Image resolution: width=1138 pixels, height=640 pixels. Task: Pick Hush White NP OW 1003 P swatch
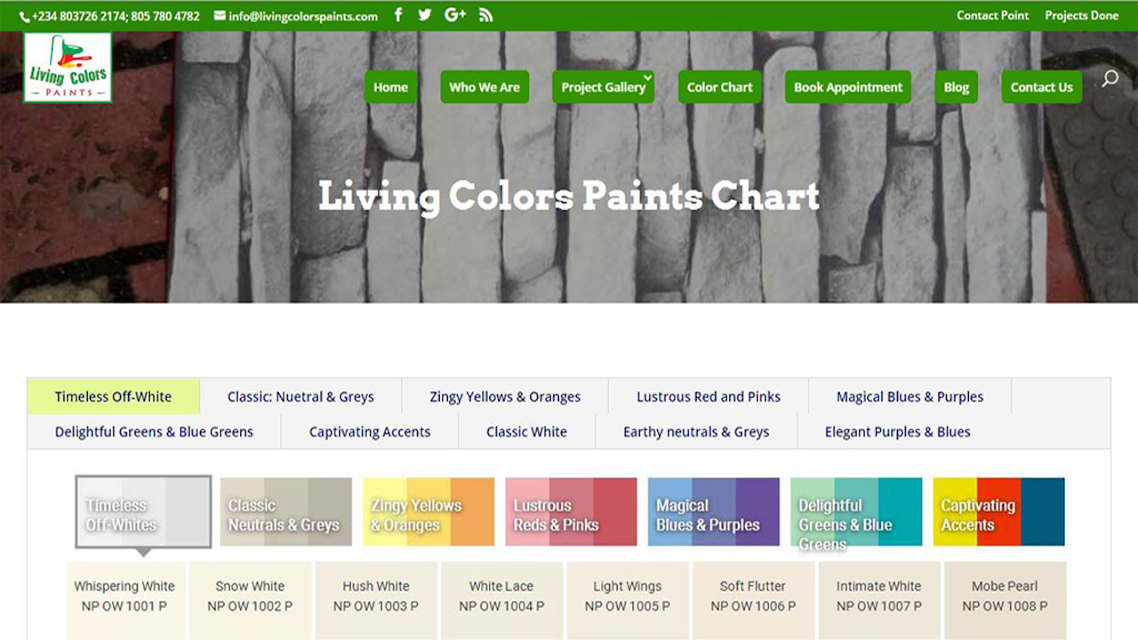point(376,600)
